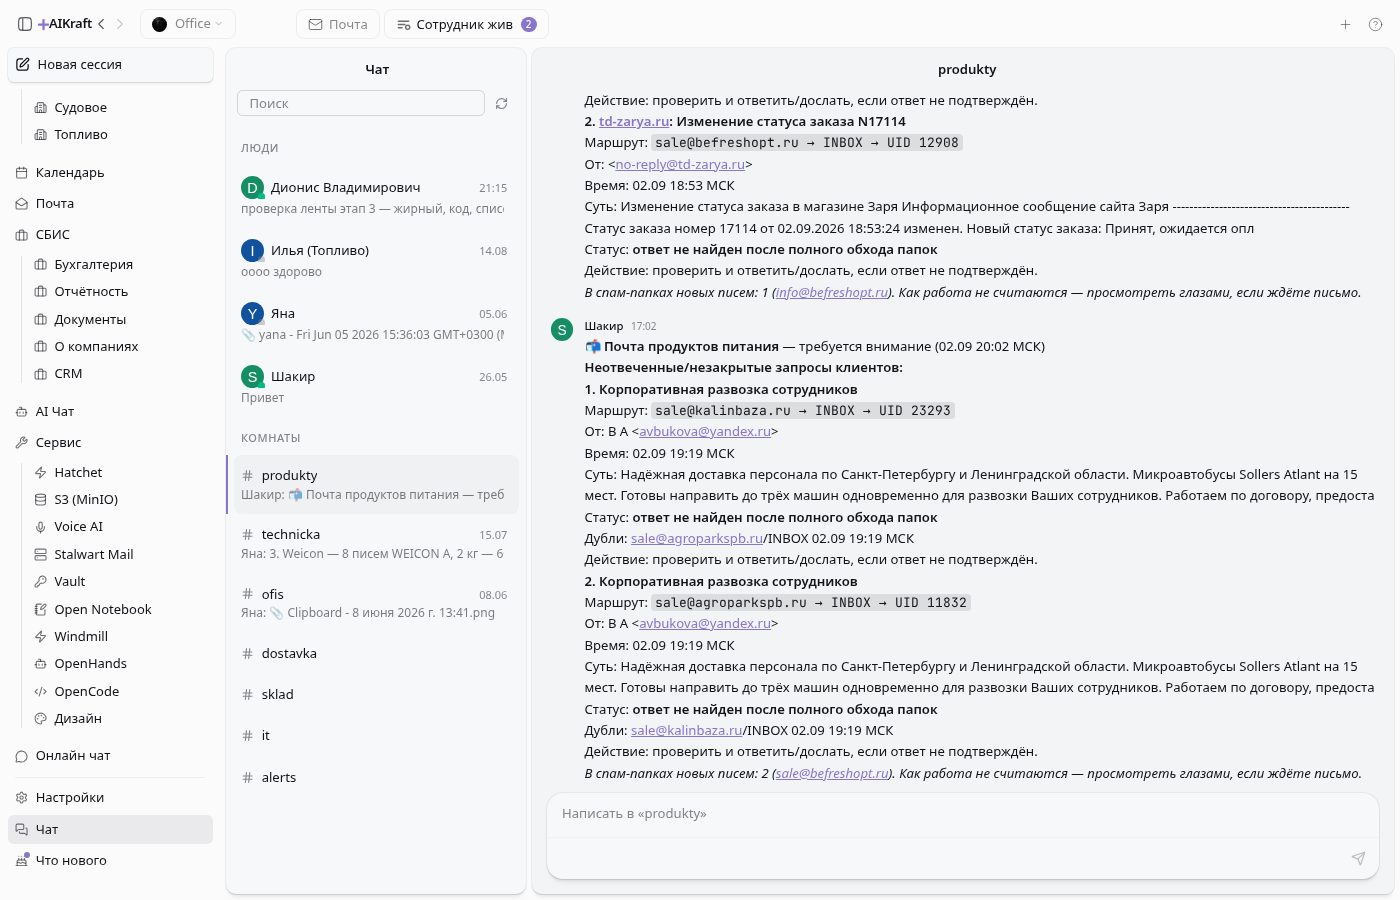Add a new tab with plus icon
Viewport: 1400px width, 900px height.
tap(1345, 24)
